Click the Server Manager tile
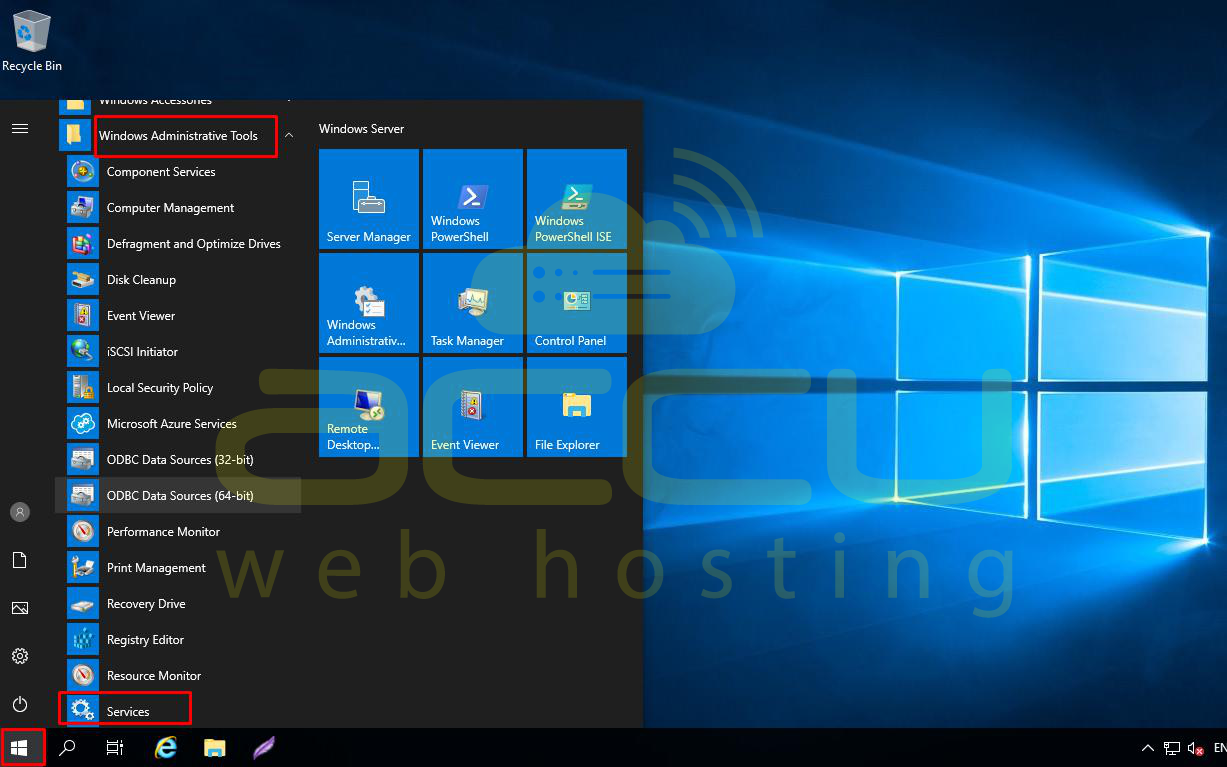The width and height of the screenshot is (1227, 767). [x=369, y=199]
